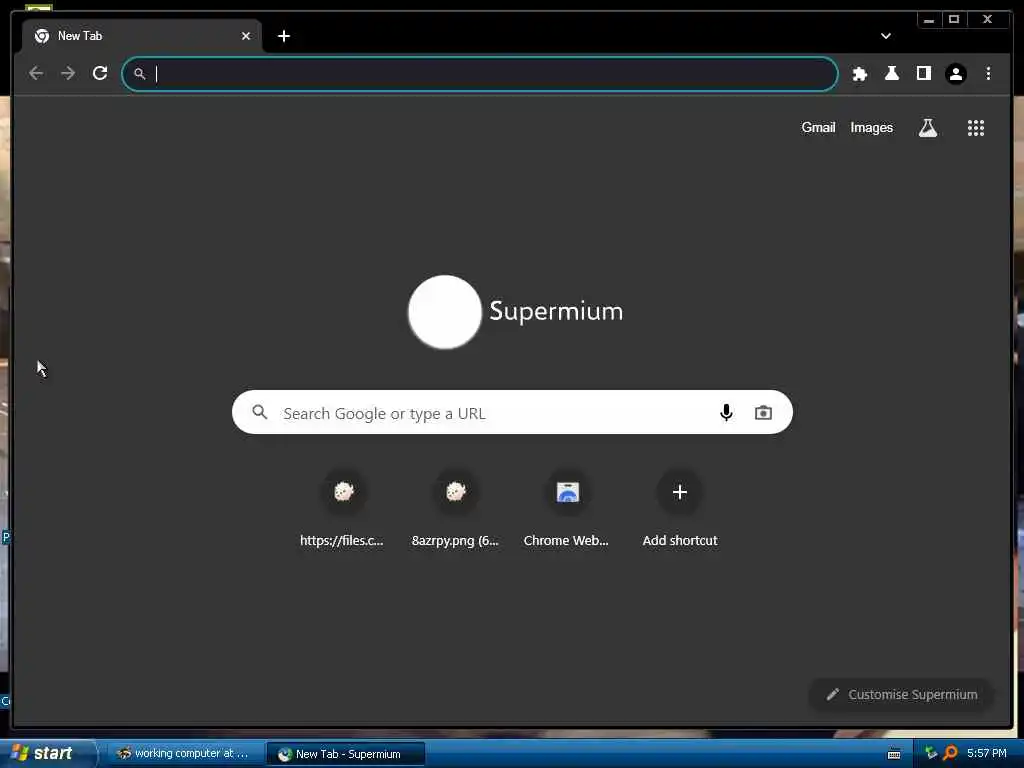Open the three-dot browser menu
Viewport: 1024px width, 768px height.
(x=988, y=74)
